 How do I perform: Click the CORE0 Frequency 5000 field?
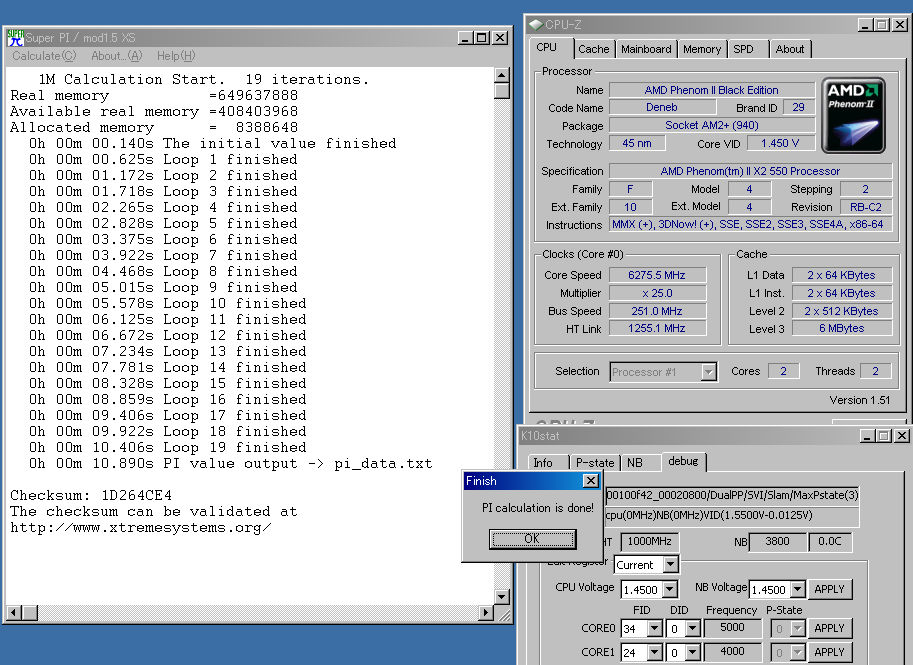pyautogui.click(x=732, y=628)
